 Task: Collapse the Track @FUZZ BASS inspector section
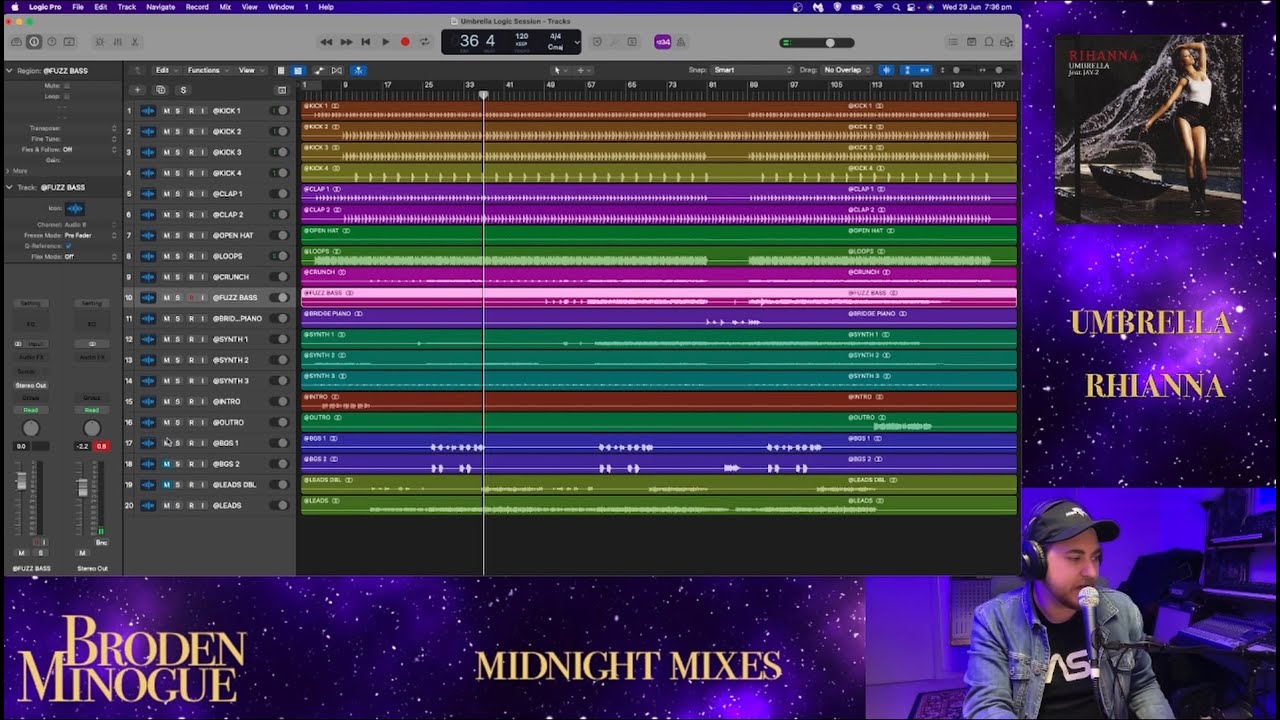pyautogui.click(x=9, y=187)
